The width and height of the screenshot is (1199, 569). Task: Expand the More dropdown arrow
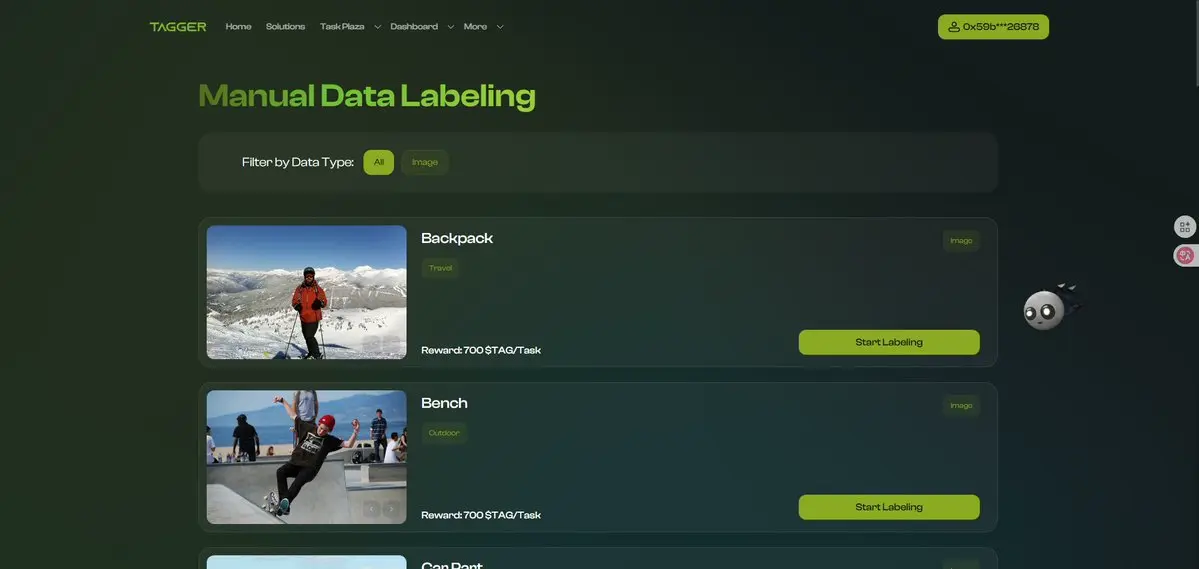tap(500, 28)
